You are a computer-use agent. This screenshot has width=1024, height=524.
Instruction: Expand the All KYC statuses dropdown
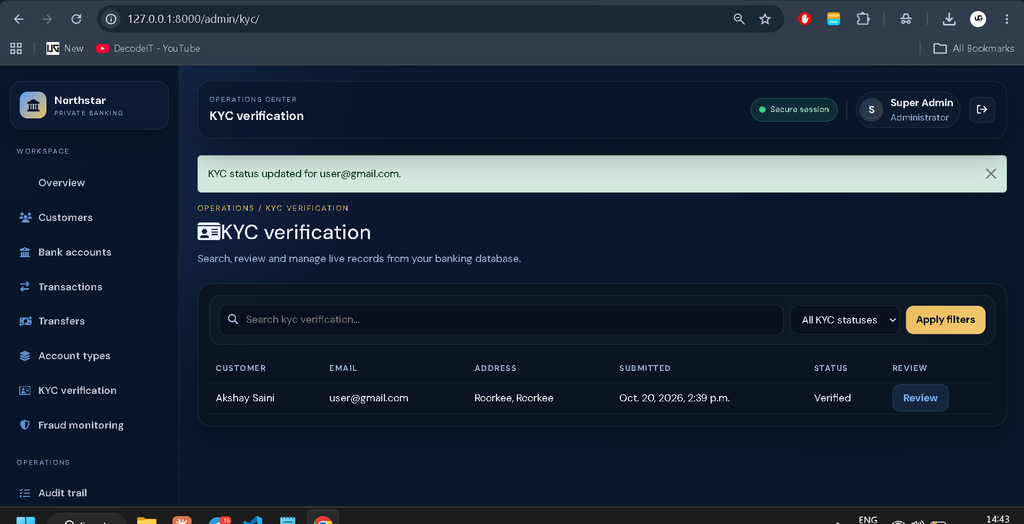tap(845, 320)
